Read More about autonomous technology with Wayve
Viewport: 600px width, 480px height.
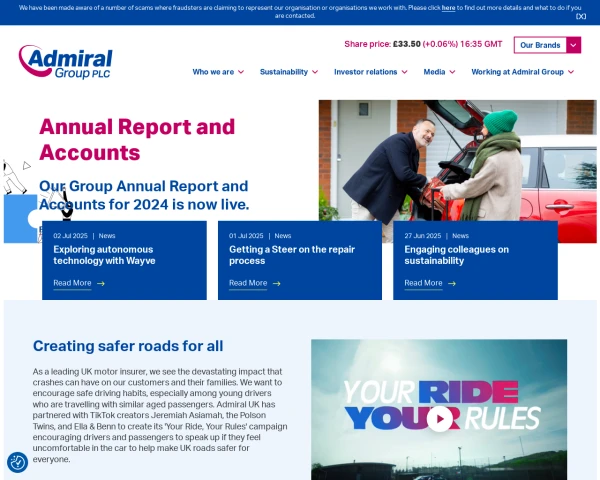(x=72, y=283)
